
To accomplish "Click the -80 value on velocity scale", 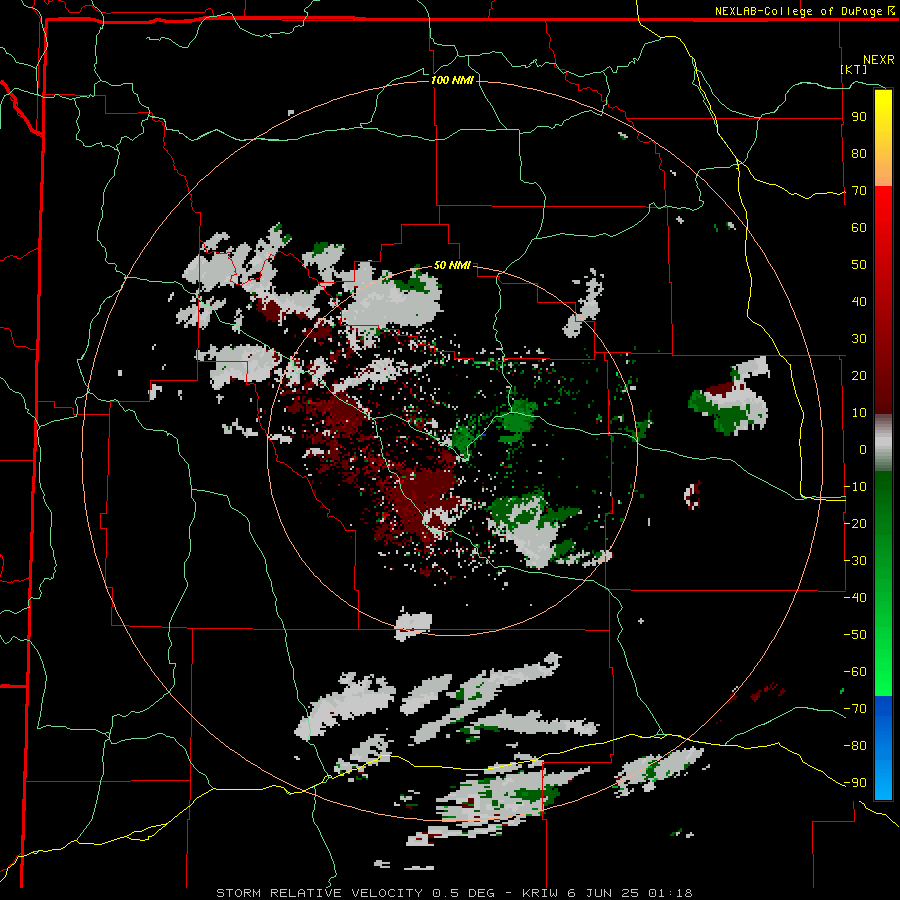I will pos(855,746).
